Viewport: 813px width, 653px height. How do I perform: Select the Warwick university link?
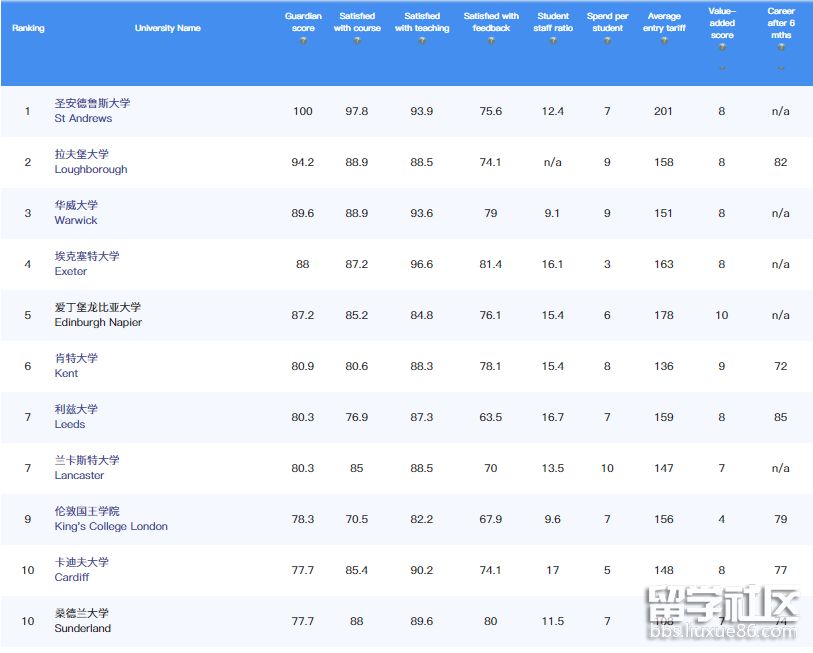tap(76, 220)
